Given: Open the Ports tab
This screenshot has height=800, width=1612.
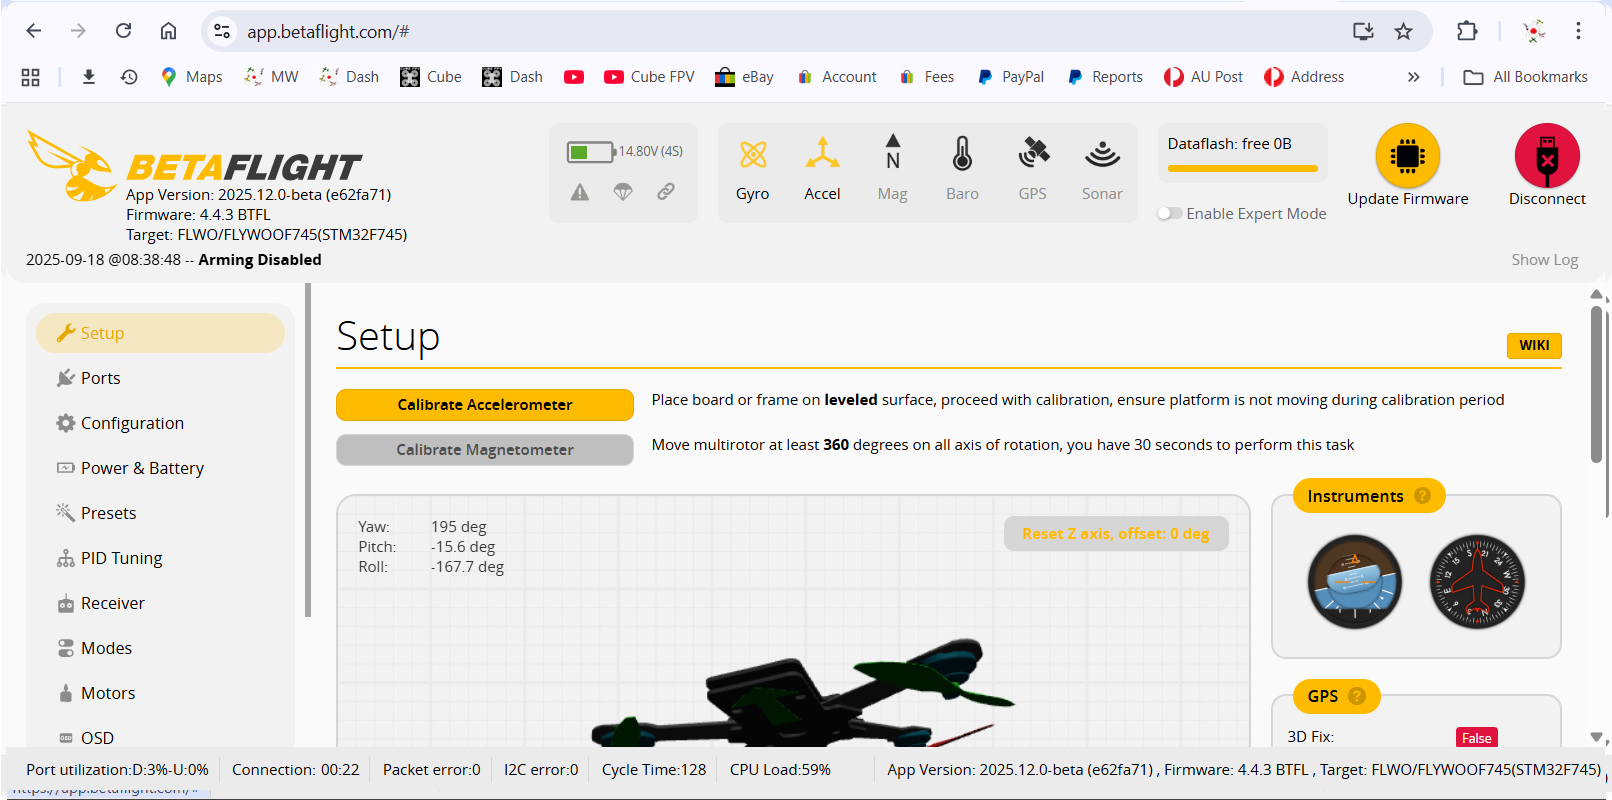Looking at the screenshot, I should tap(100, 378).
